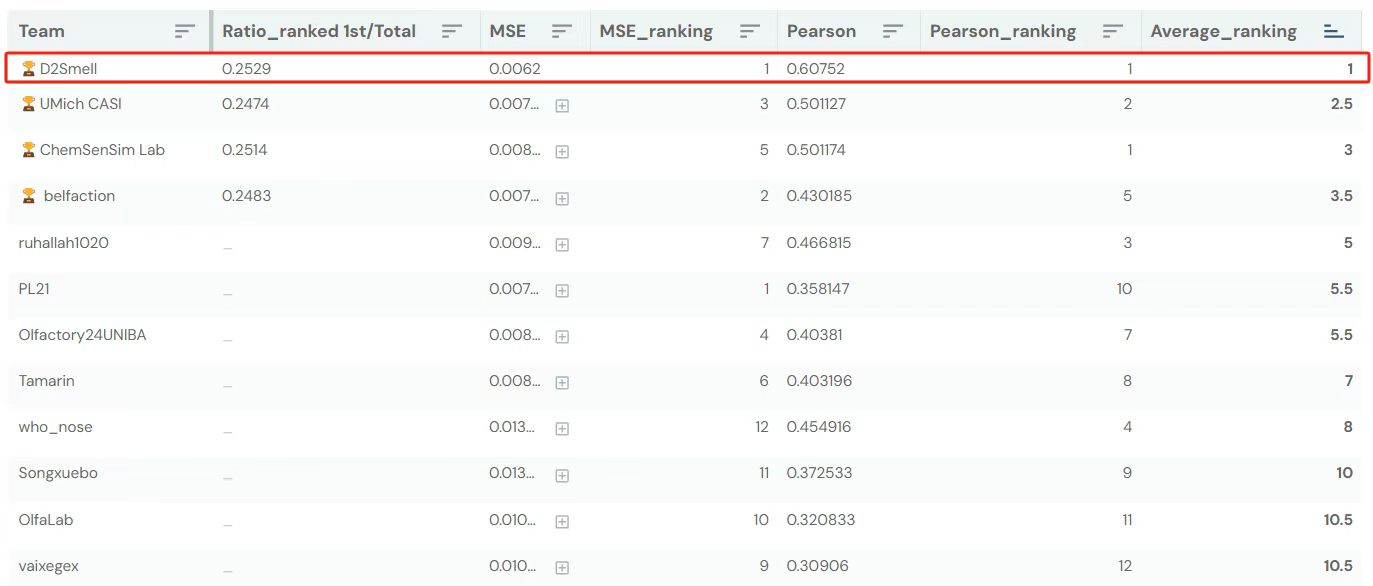Image resolution: width=1373 pixels, height=586 pixels.
Task: Sort by the MSE column icon
Action: 562,31
